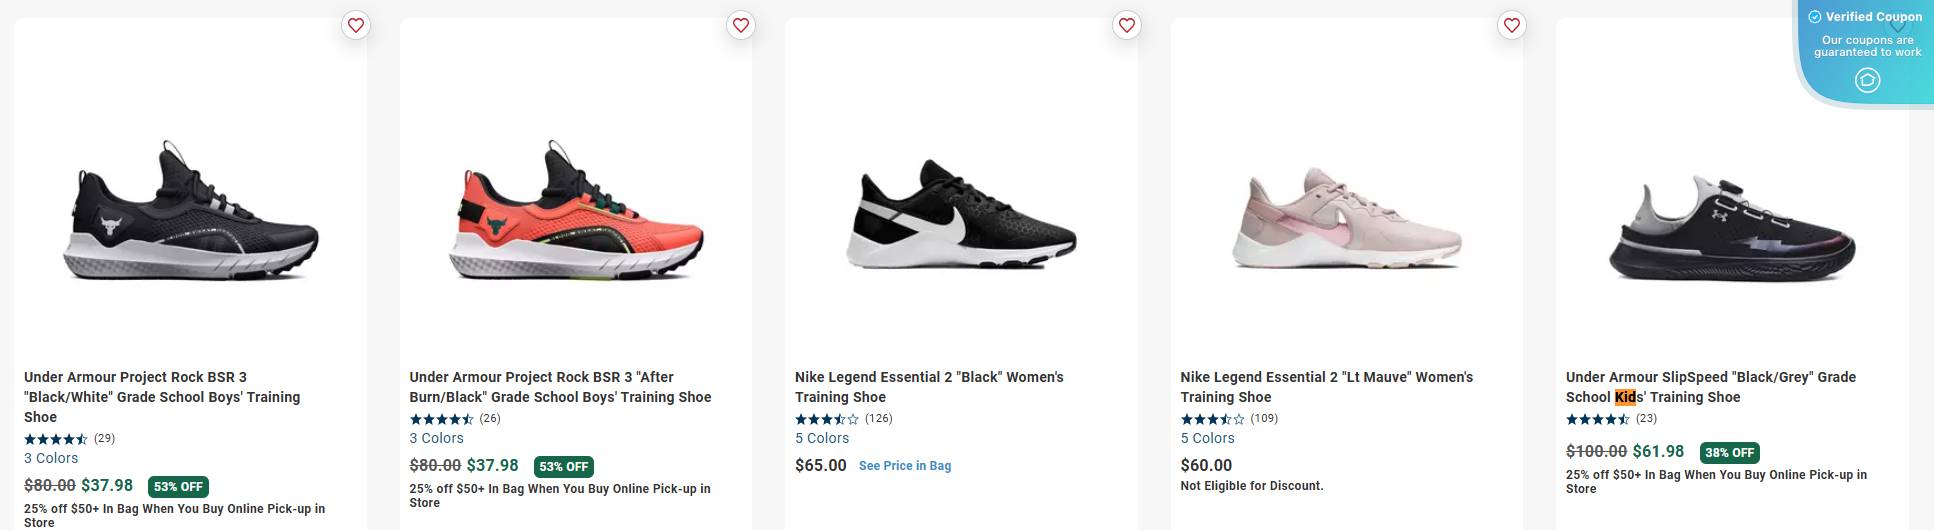Select the pink Lt Mauve Nike shoe image

(x=1346, y=218)
